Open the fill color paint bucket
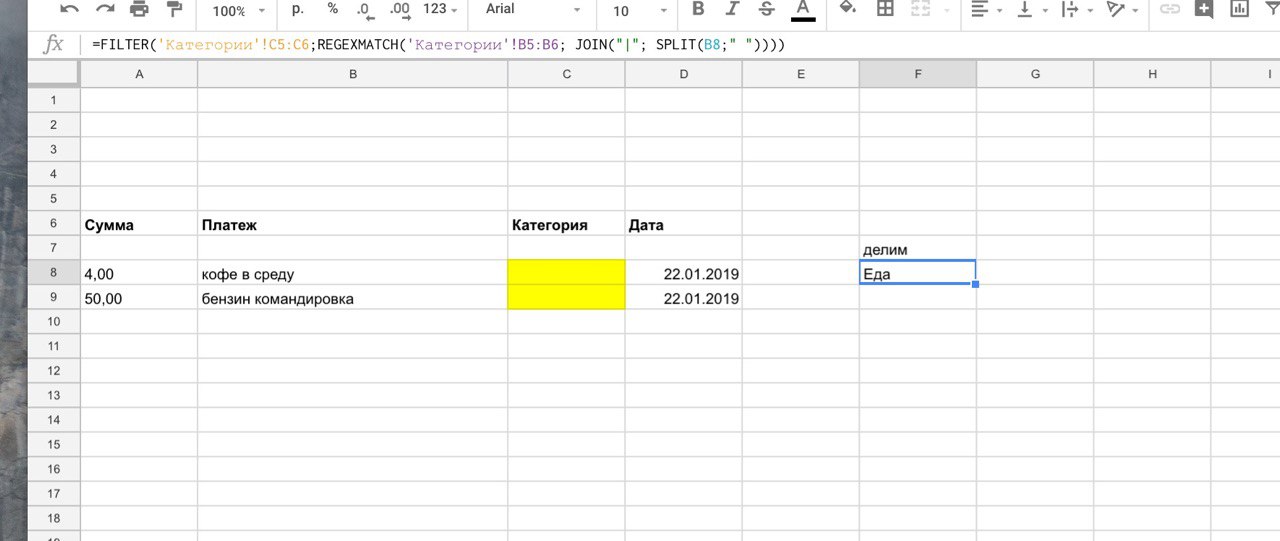 click(848, 10)
